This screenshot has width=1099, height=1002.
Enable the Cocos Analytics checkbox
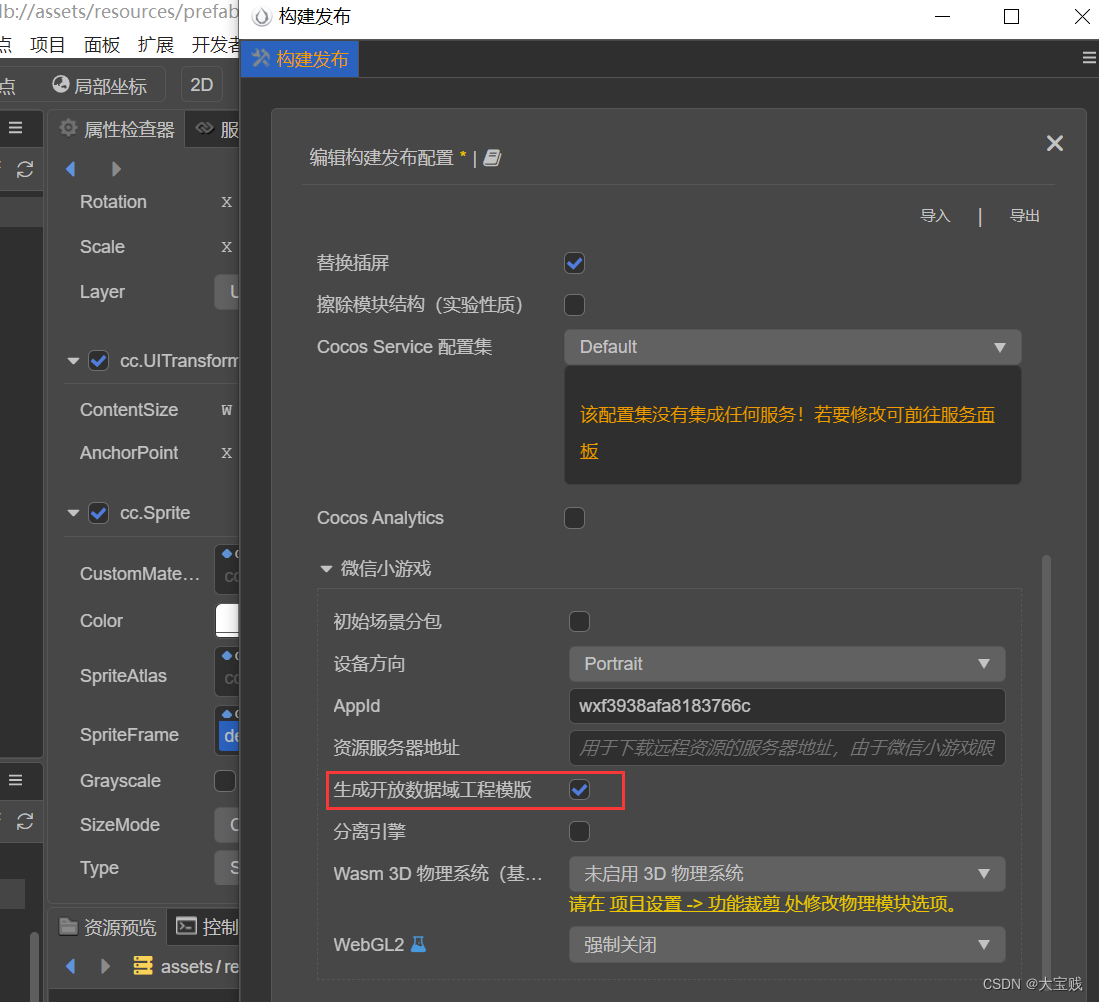[574, 518]
